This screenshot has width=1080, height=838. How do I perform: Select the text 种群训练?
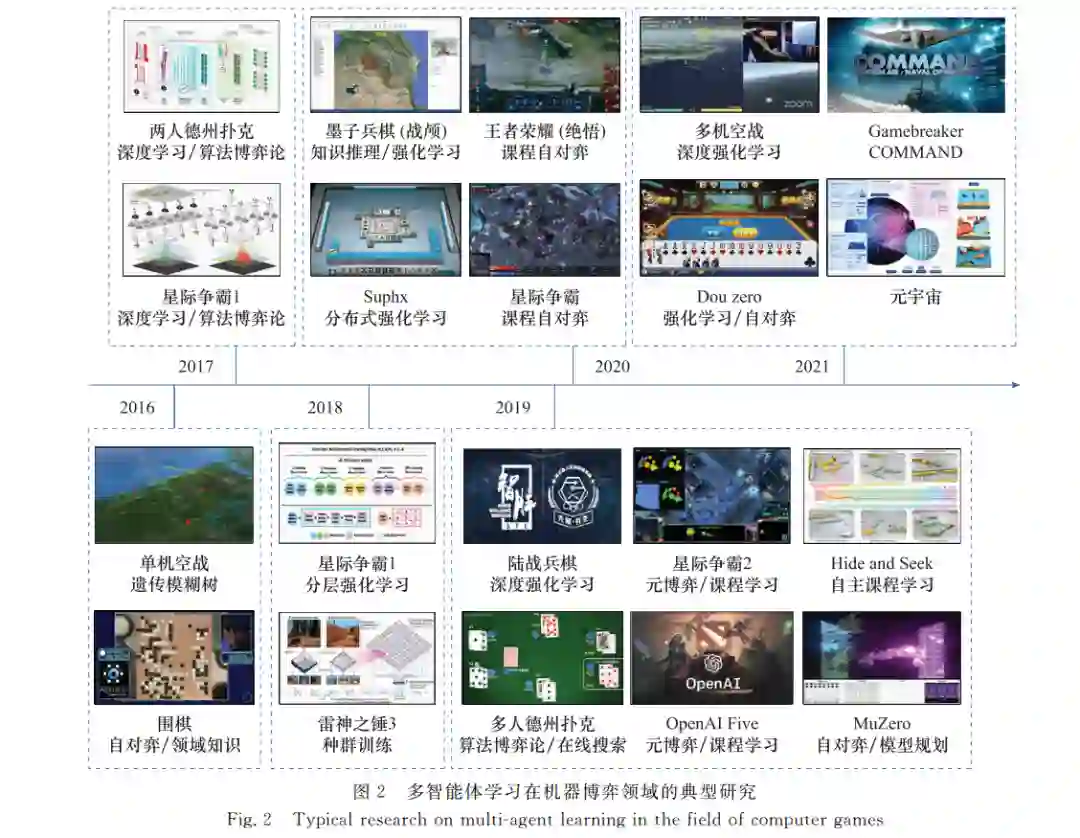[x=357, y=745]
